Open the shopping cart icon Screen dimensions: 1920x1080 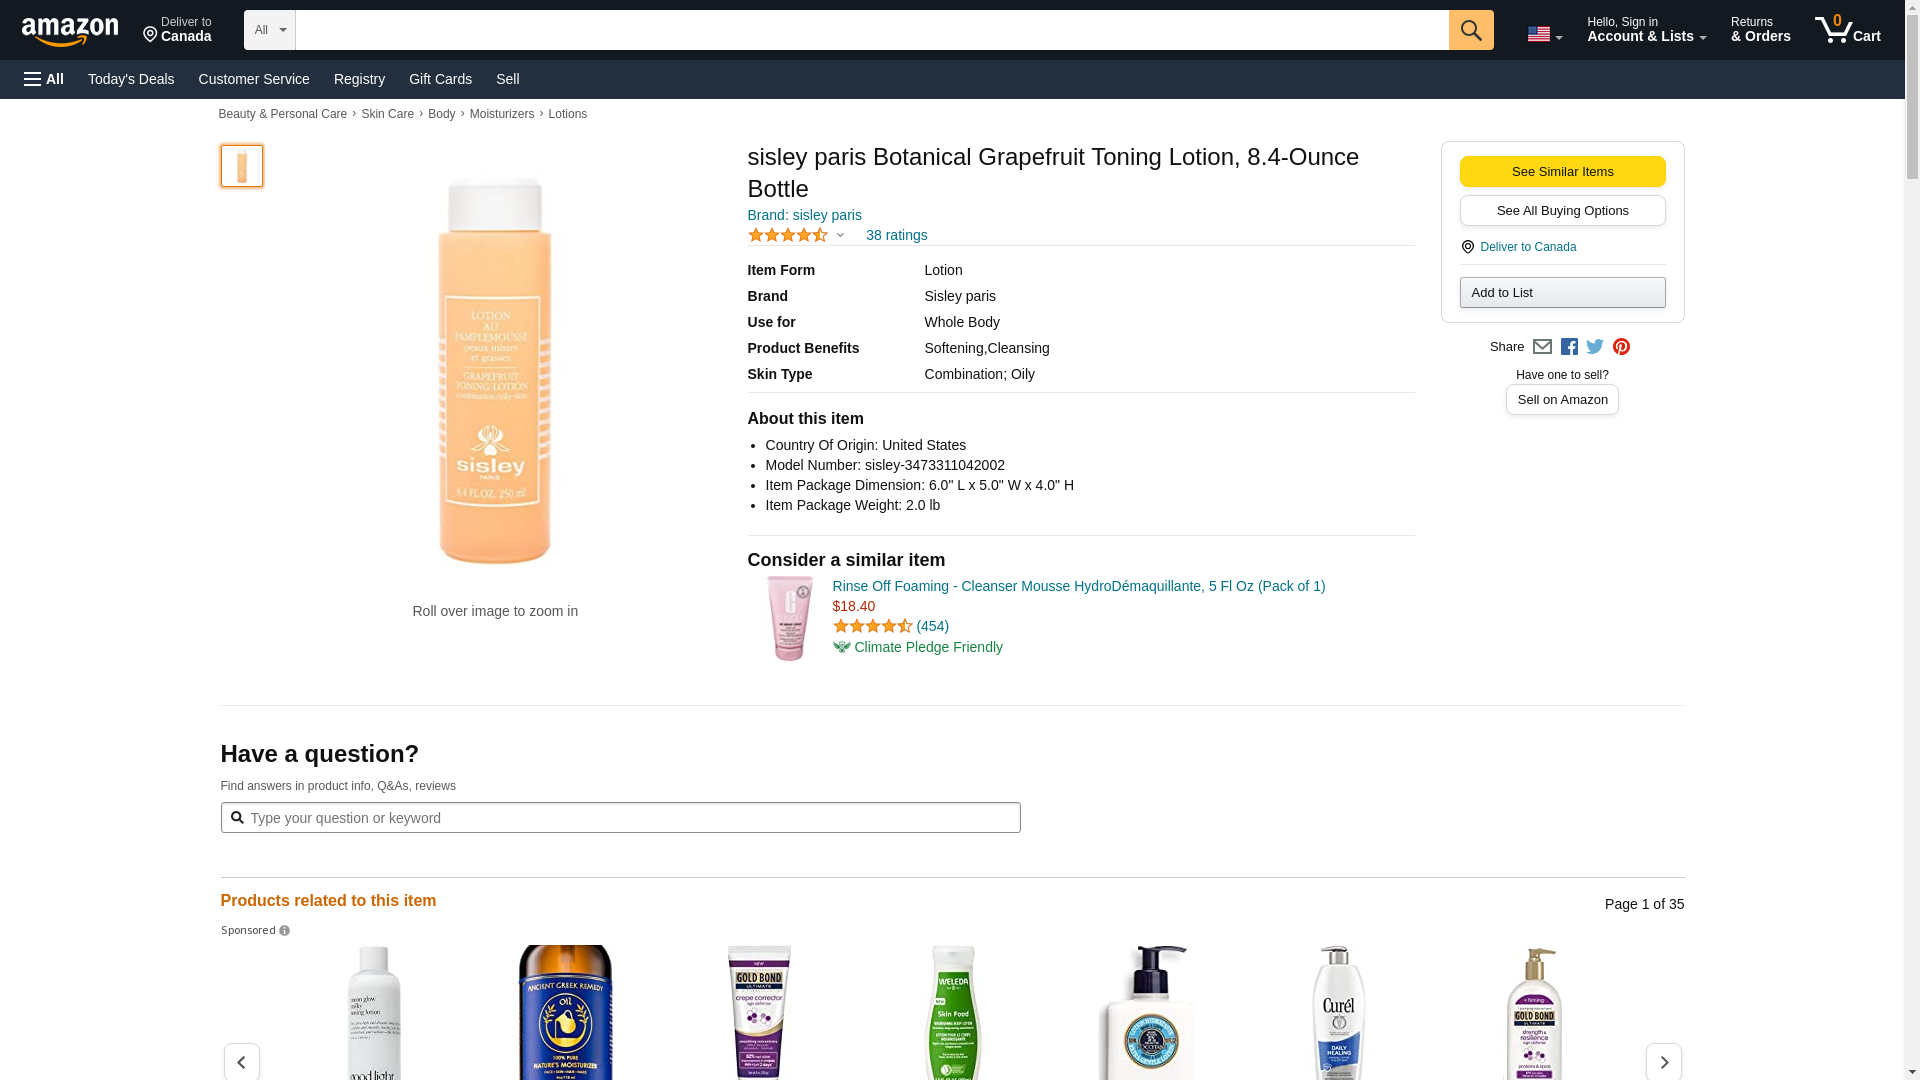coord(1847,29)
